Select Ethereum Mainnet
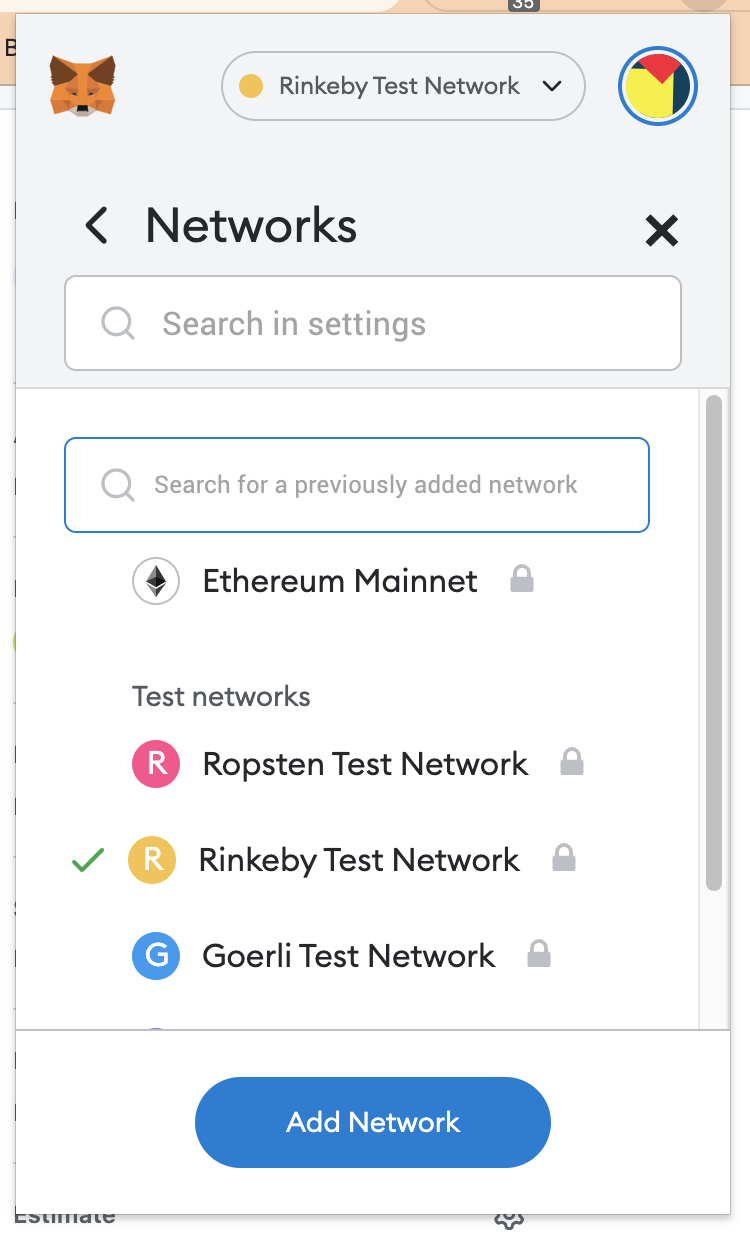Image resolution: width=750 pixels, height=1236 pixels. coord(339,581)
